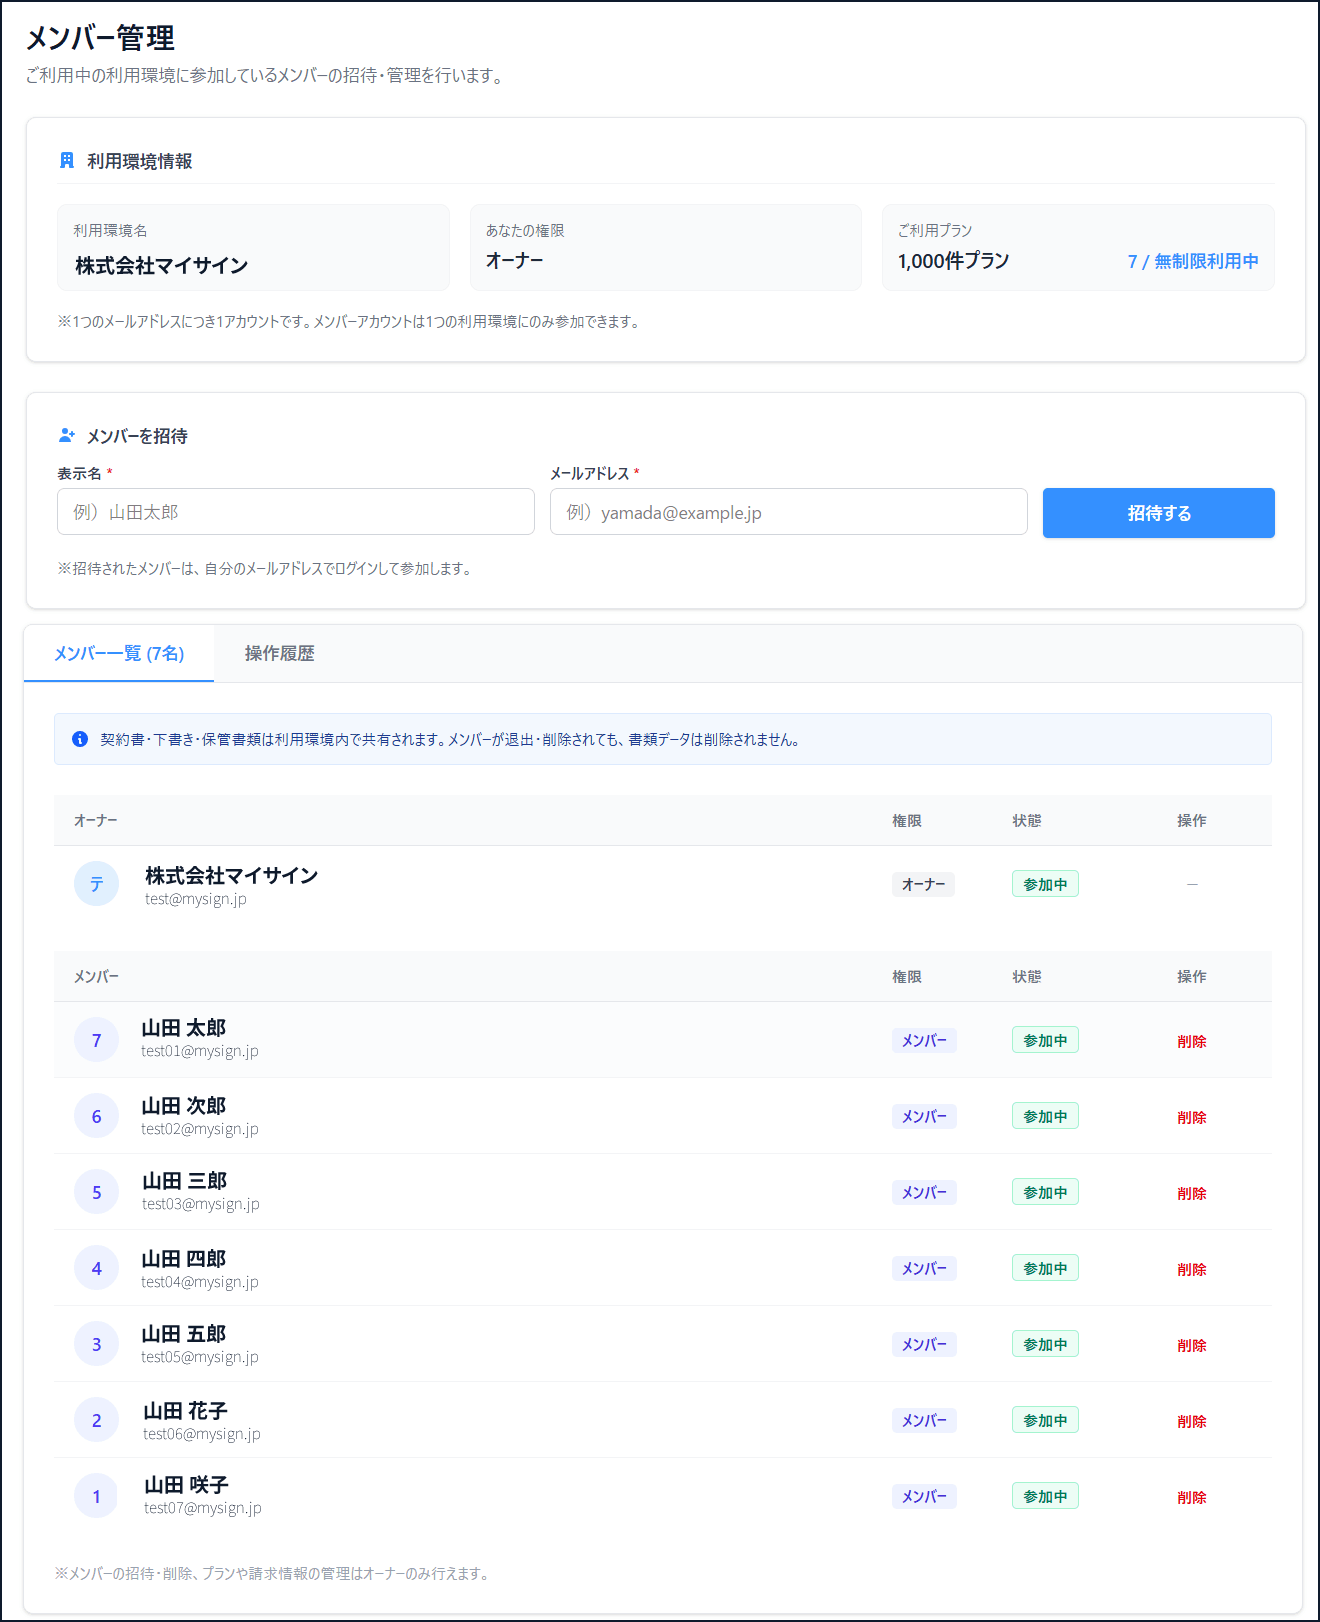Click avatar number 6 for 山田 次郎
This screenshot has height=1622, width=1320.
point(97,1116)
